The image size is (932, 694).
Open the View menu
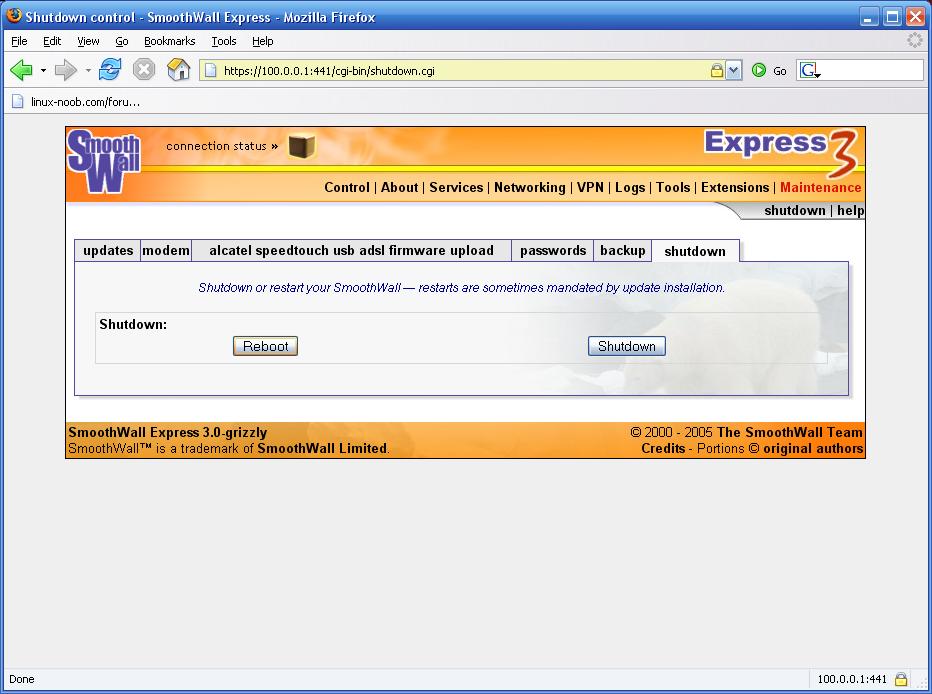[x=88, y=41]
